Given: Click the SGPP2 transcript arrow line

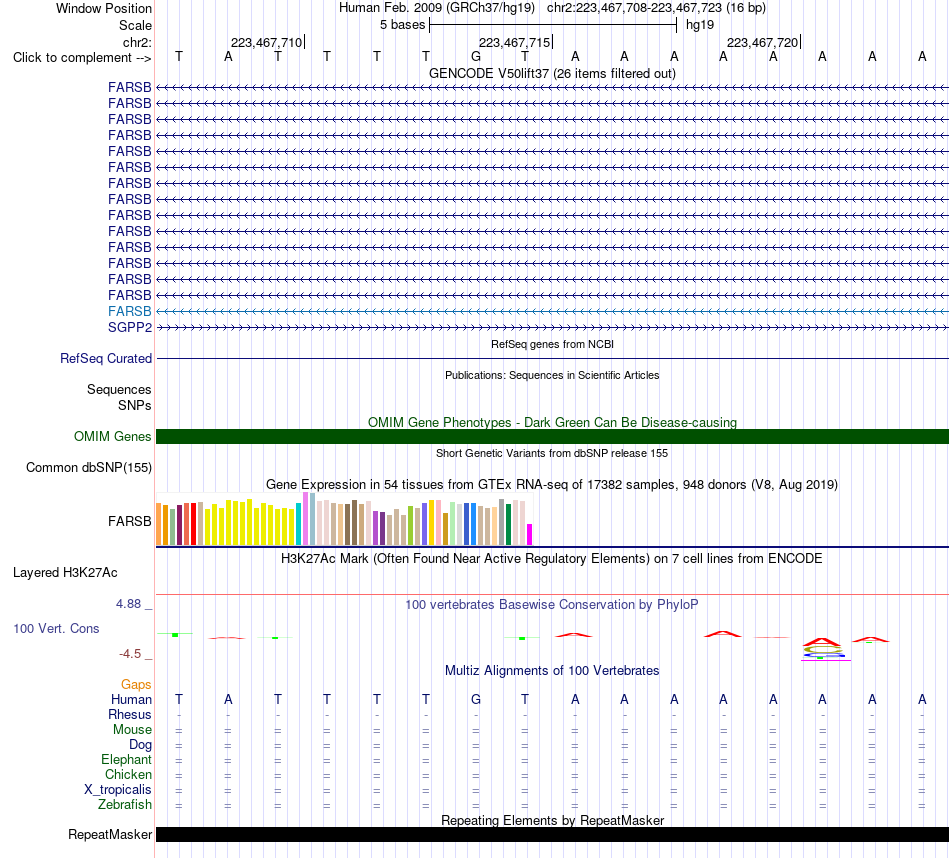Looking at the screenshot, I should pos(552,327).
